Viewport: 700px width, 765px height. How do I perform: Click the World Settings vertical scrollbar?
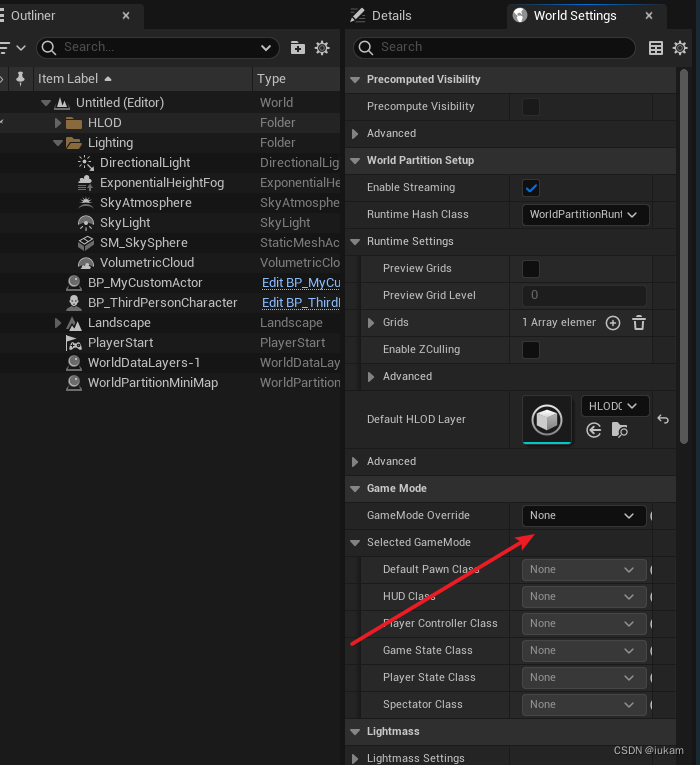click(x=684, y=256)
